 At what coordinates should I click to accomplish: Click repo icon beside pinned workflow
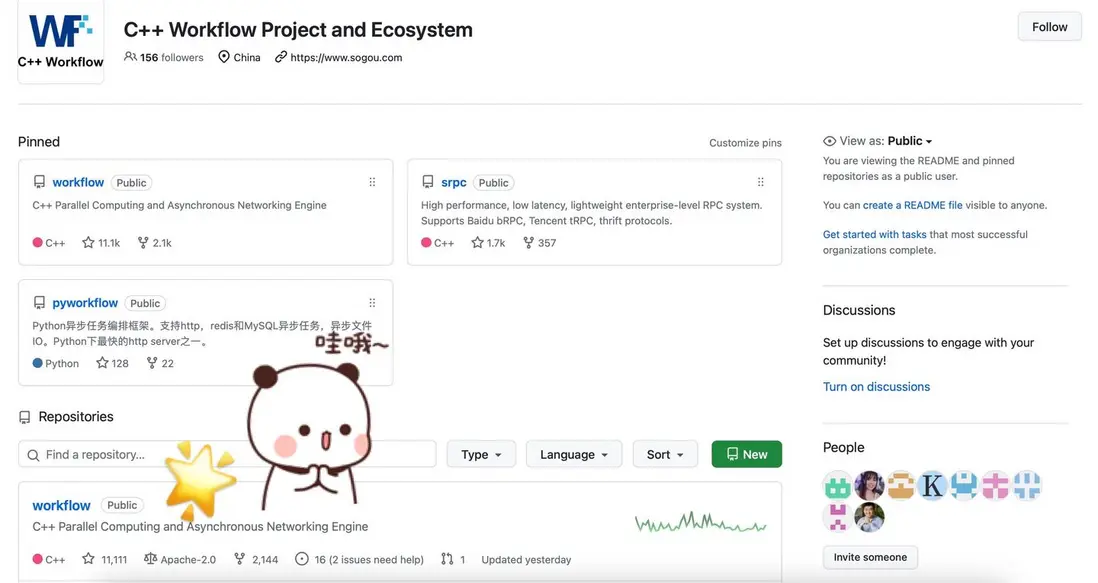tap(39, 182)
